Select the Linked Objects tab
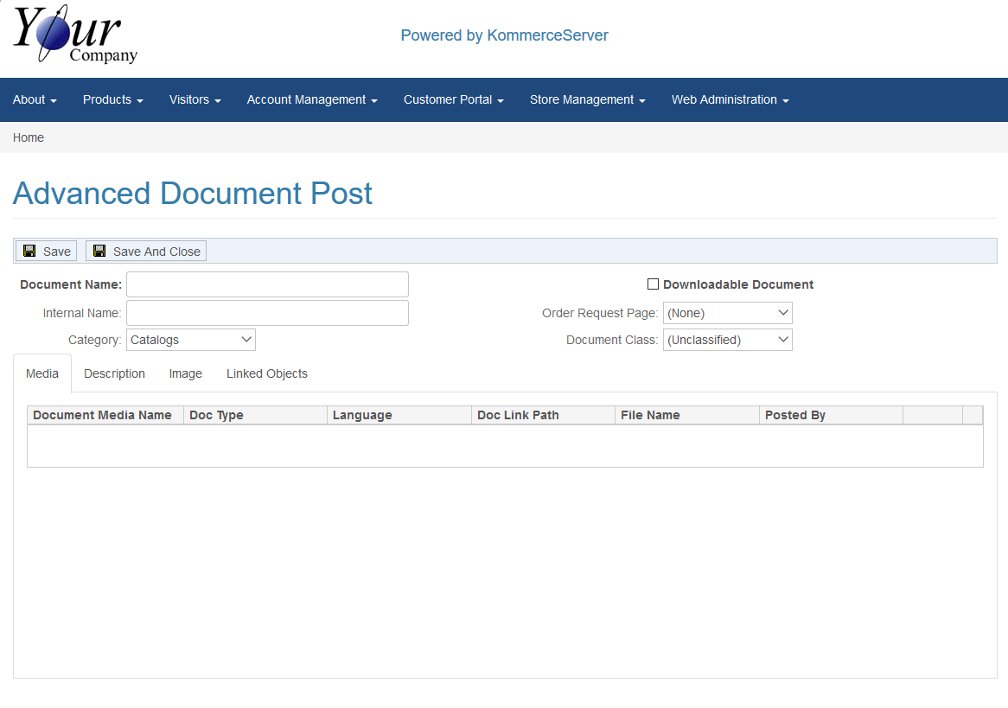The height and width of the screenshot is (708, 1008). pos(267,374)
